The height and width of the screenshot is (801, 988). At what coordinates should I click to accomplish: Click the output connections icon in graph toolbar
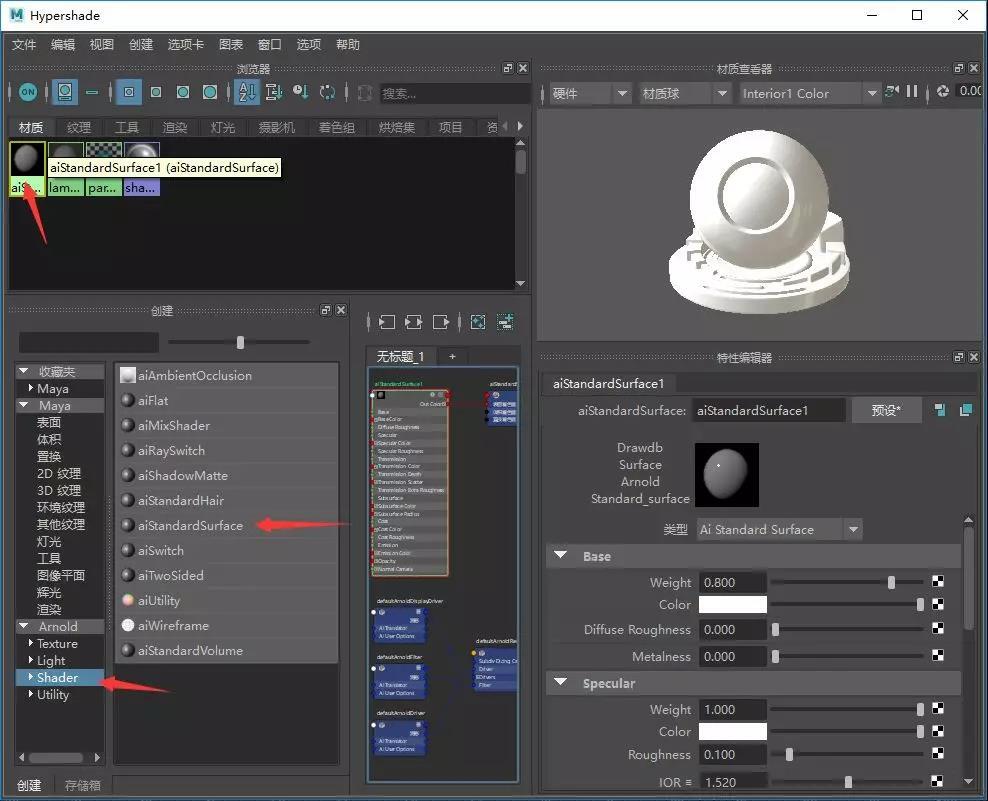[440, 322]
